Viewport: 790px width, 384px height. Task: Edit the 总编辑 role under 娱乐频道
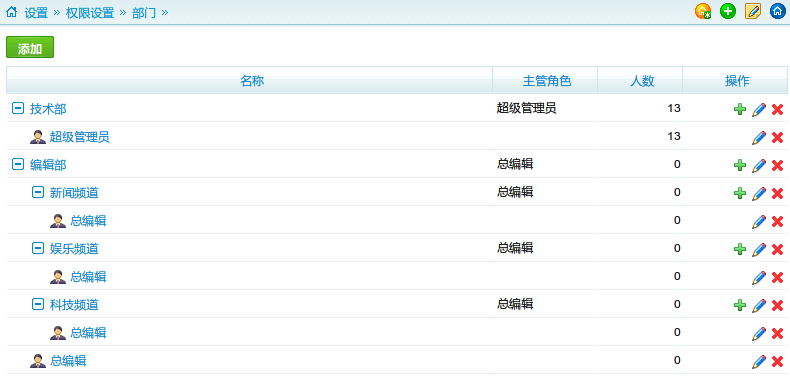click(x=759, y=277)
